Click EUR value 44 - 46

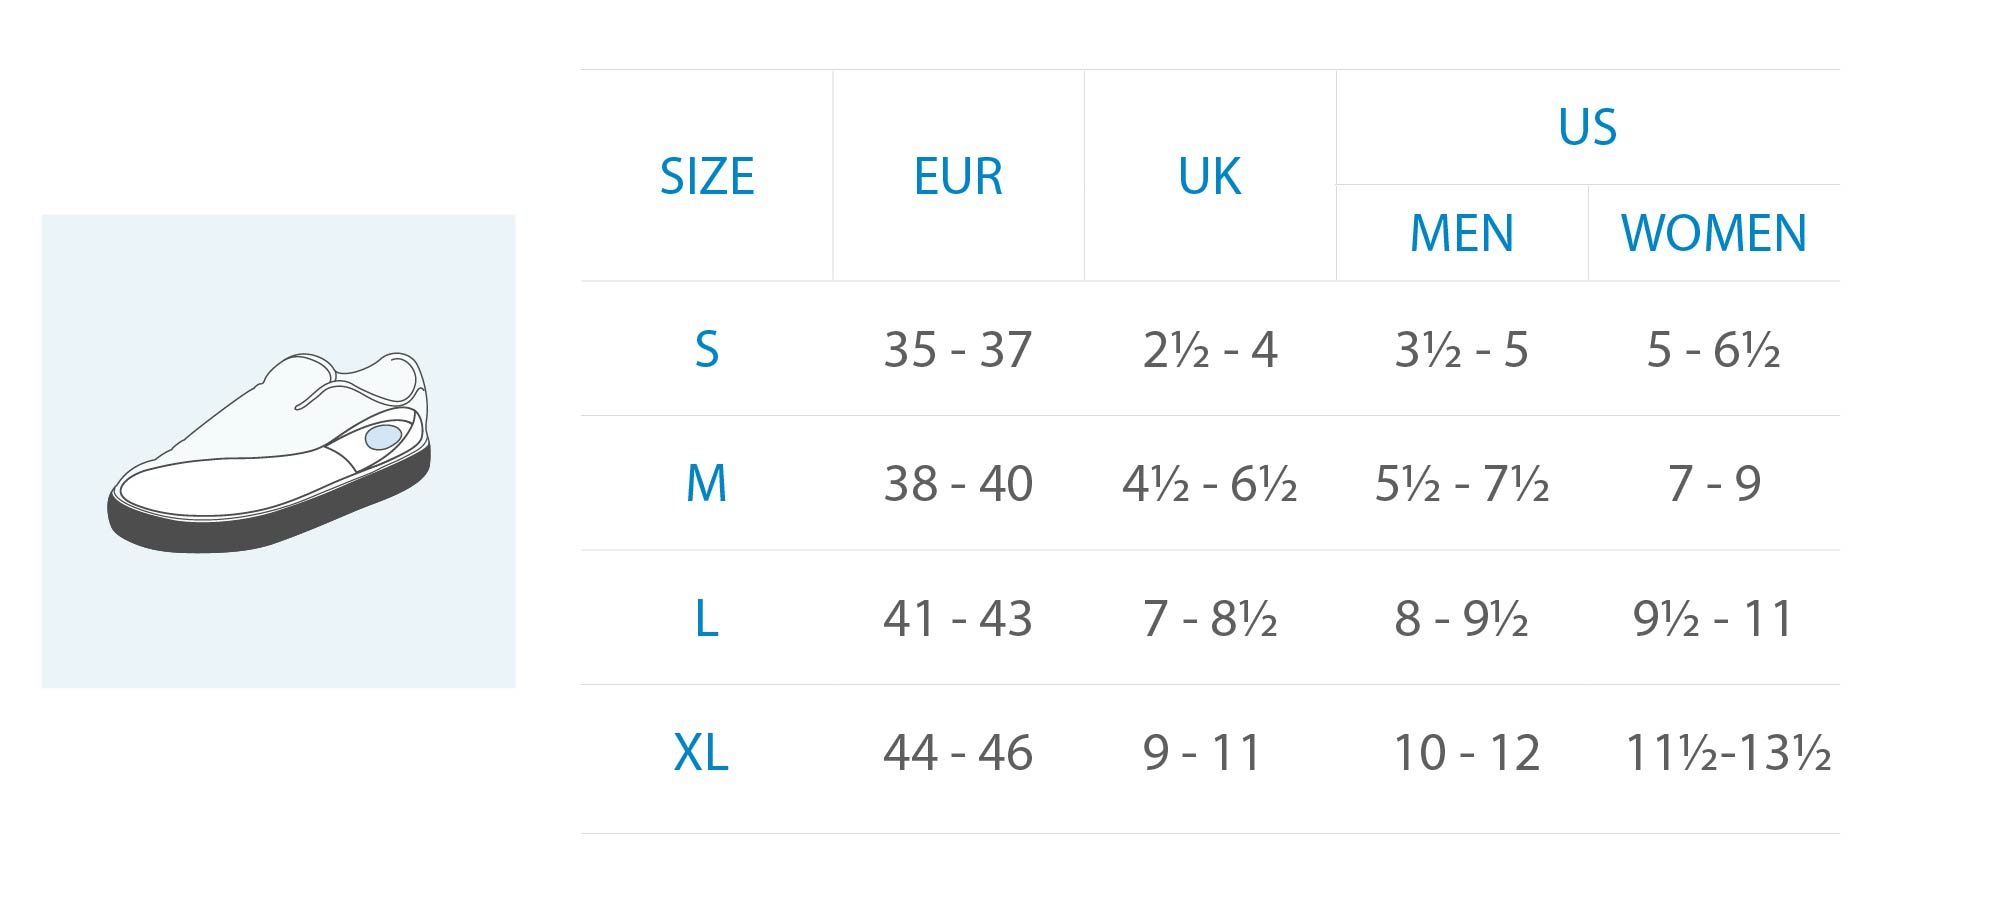pyautogui.click(x=958, y=752)
